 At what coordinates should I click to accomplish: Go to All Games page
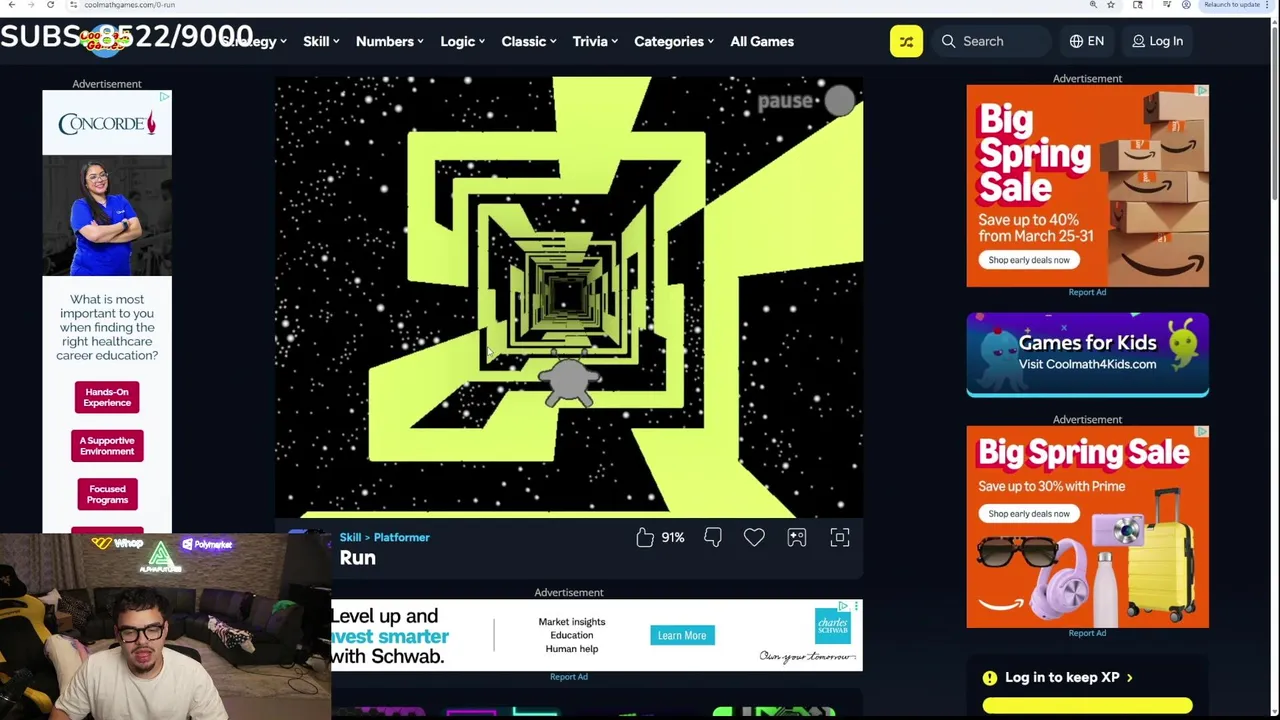coord(762,41)
